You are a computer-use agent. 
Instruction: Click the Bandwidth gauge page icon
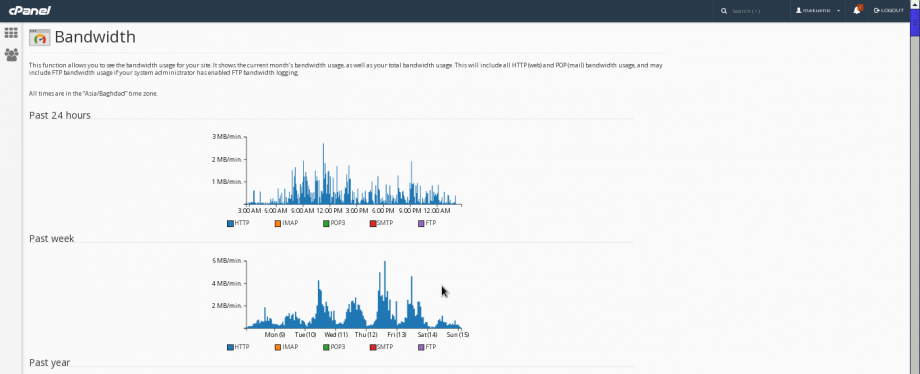point(39,37)
